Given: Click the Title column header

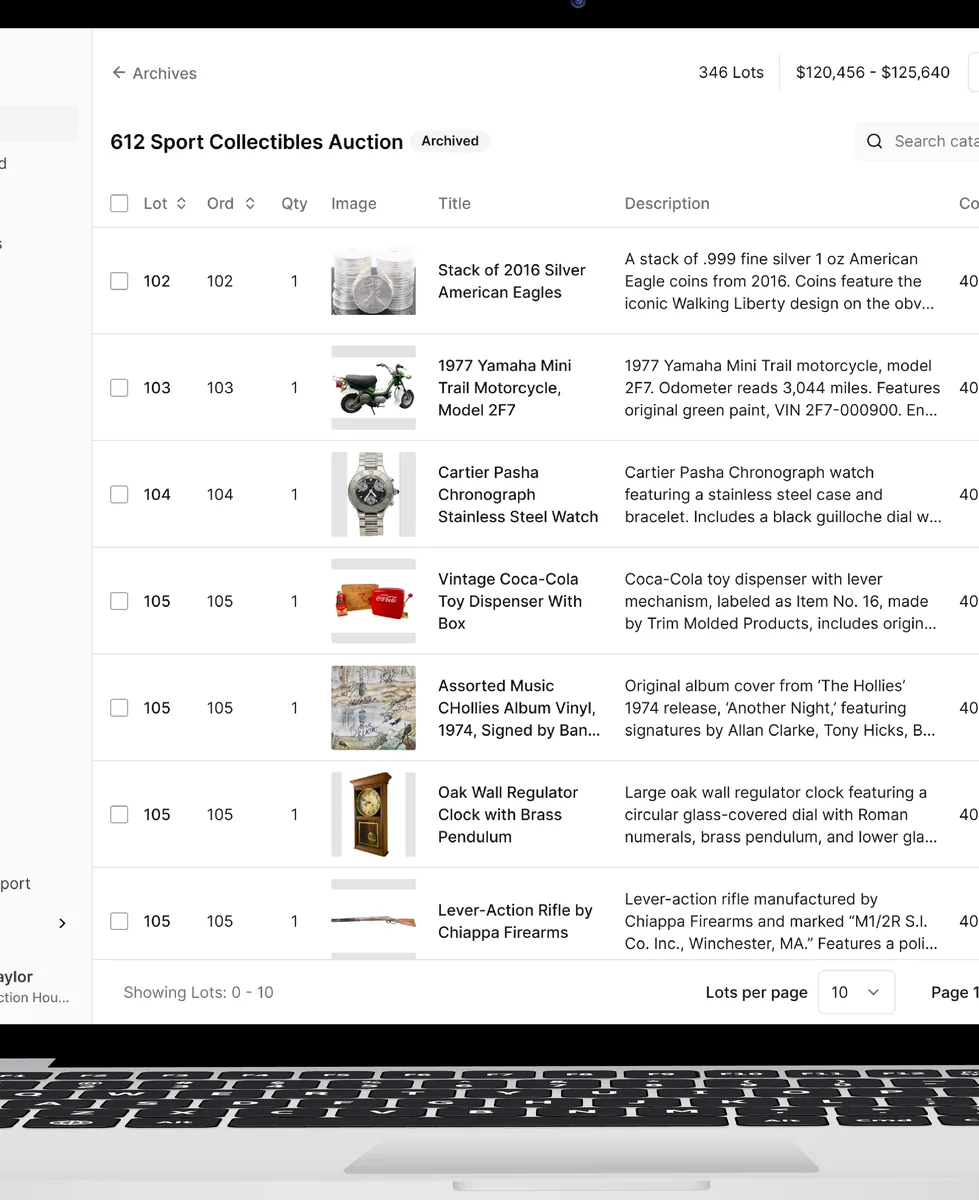Looking at the screenshot, I should click(x=454, y=203).
